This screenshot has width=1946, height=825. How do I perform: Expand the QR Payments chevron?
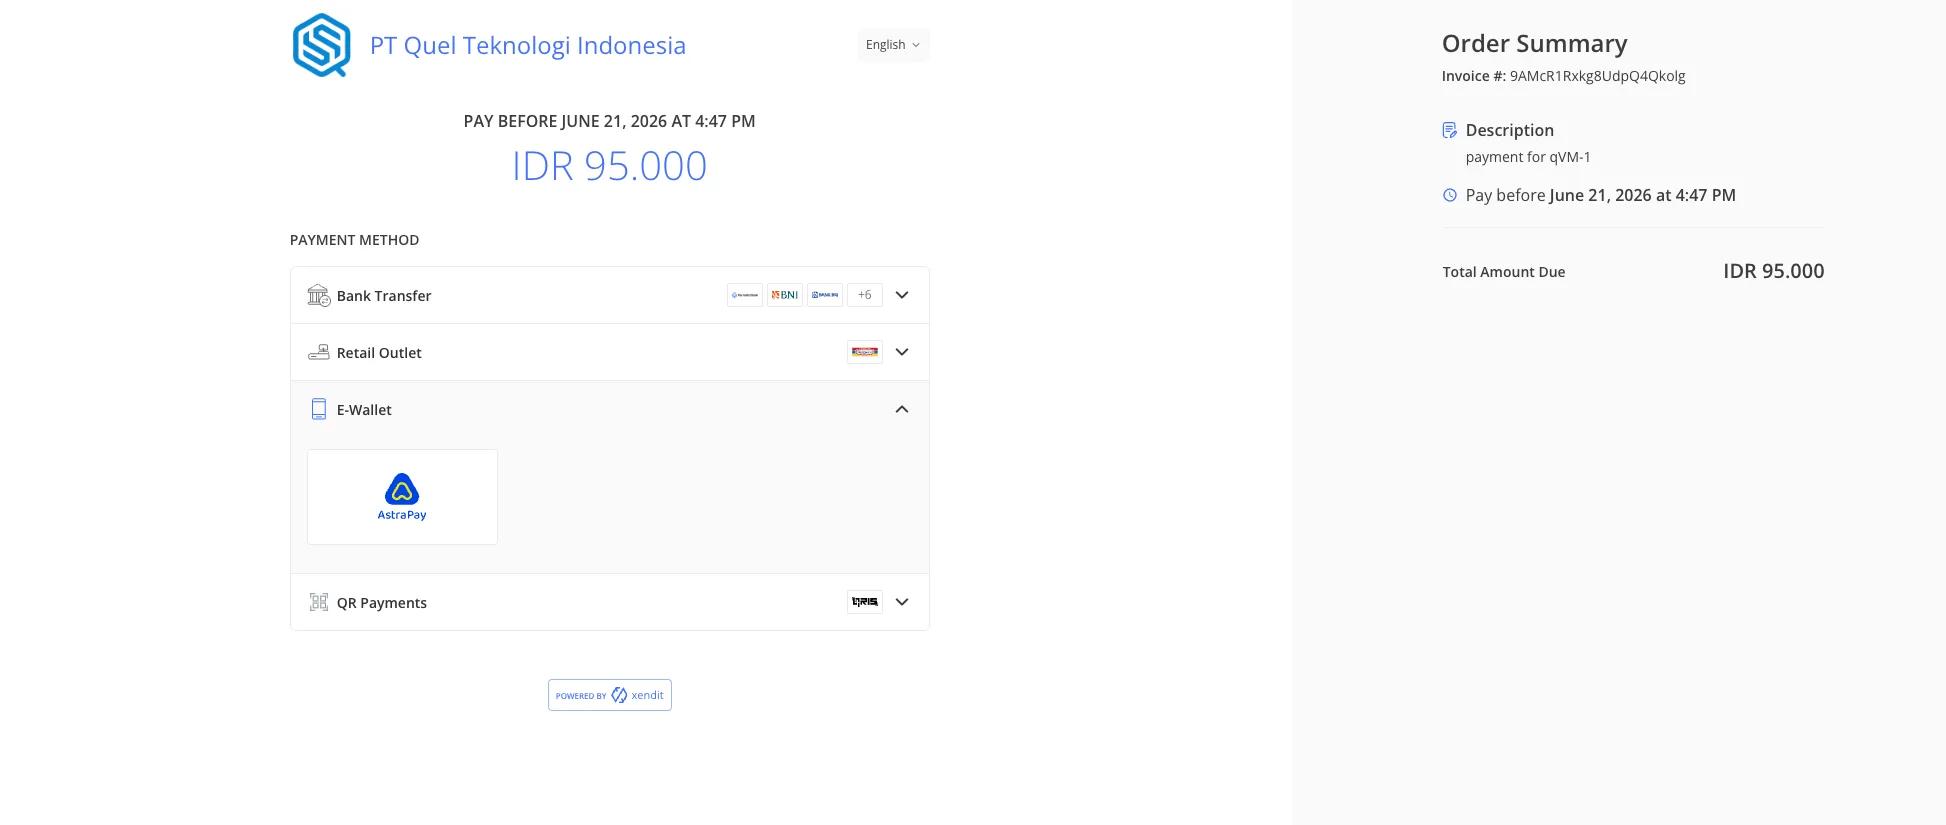click(902, 602)
